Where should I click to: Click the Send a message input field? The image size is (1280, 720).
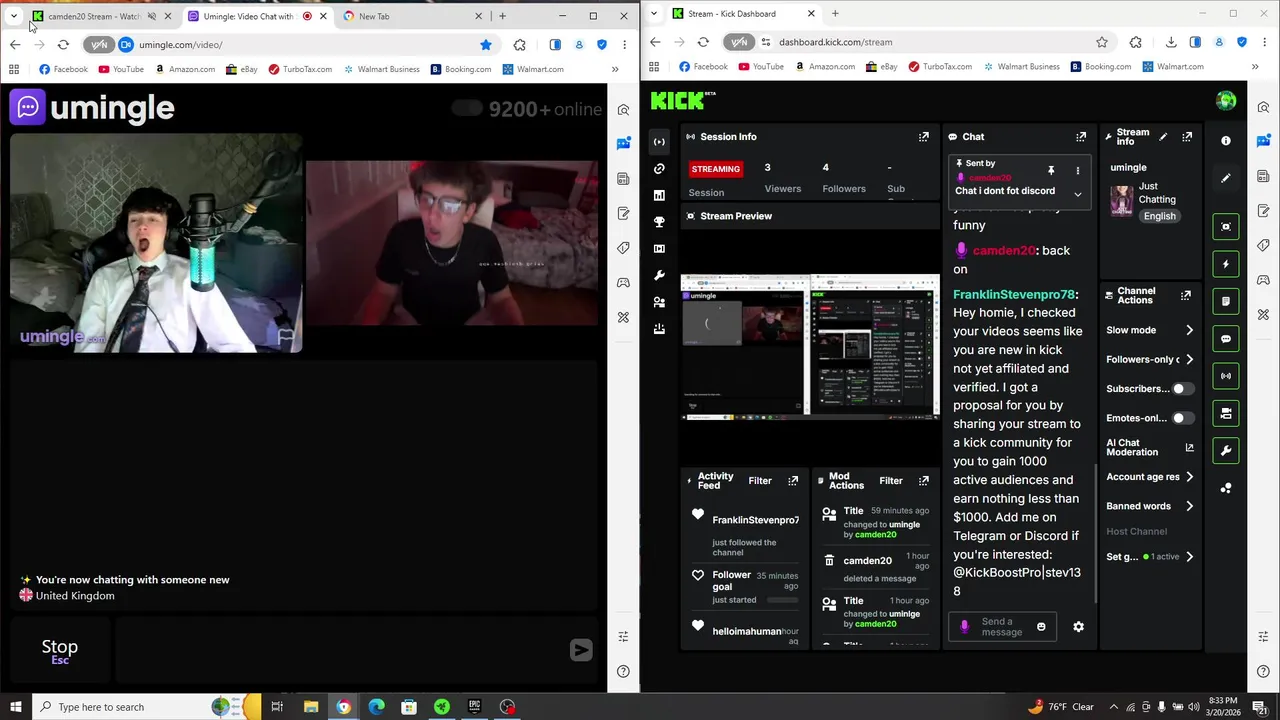pyautogui.click(x=1003, y=627)
